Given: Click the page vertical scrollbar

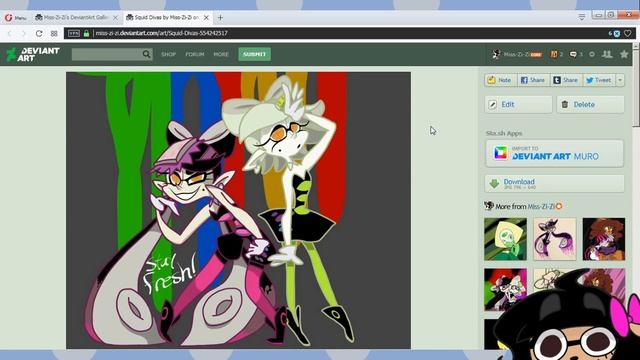Looking at the screenshot, I should pyautogui.click(x=636, y=88).
